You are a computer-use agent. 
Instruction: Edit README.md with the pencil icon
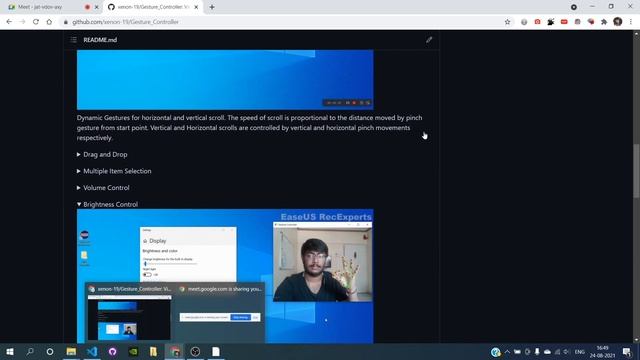[x=429, y=40]
